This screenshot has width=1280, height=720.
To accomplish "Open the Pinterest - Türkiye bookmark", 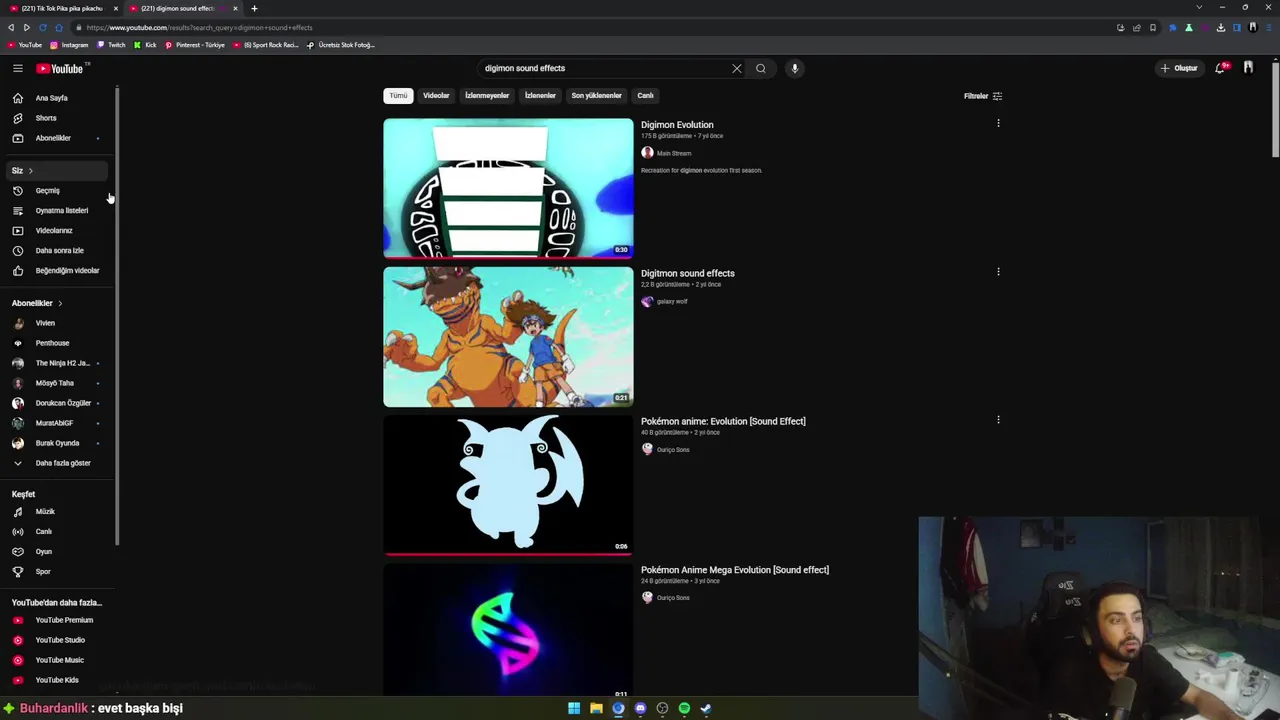I will point(195,45).
